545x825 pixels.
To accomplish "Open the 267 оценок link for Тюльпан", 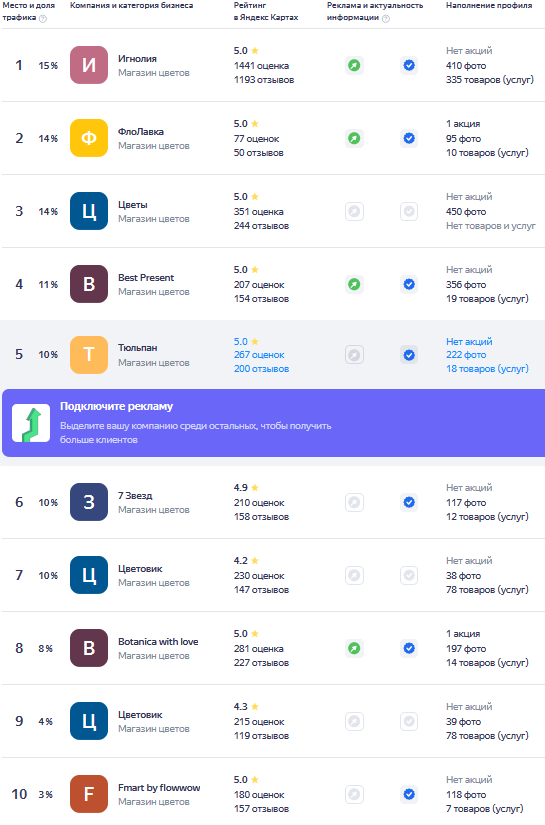I will (259, 355).
